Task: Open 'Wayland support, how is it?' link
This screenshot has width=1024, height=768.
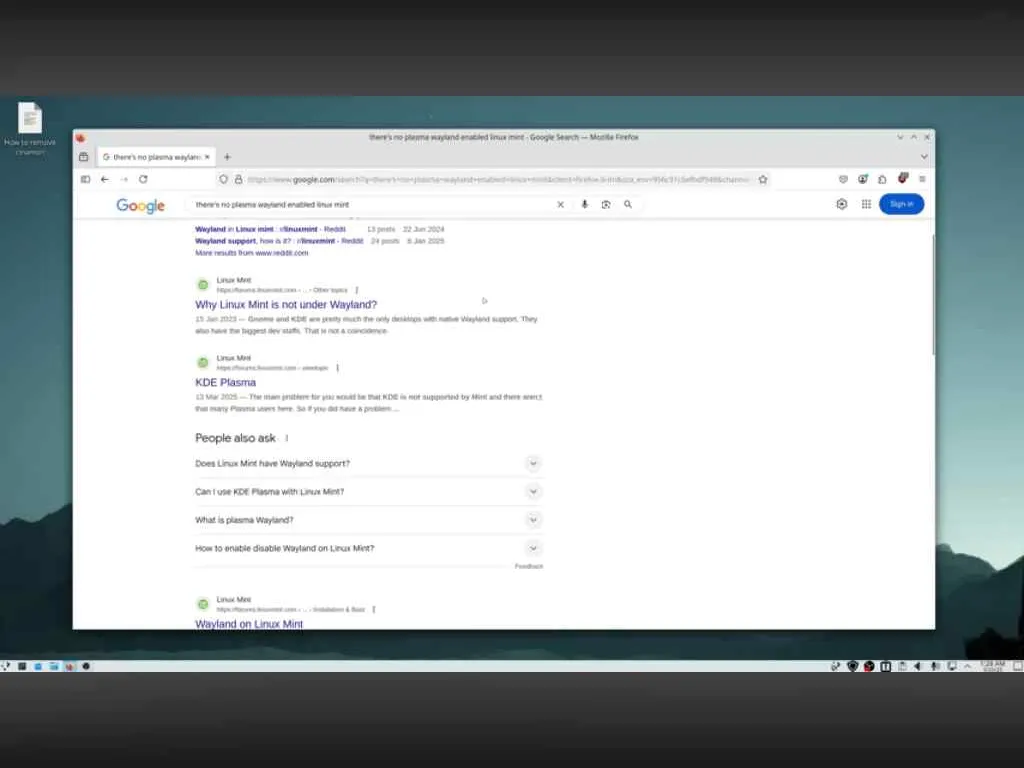Action: click(x=279, y=241)
